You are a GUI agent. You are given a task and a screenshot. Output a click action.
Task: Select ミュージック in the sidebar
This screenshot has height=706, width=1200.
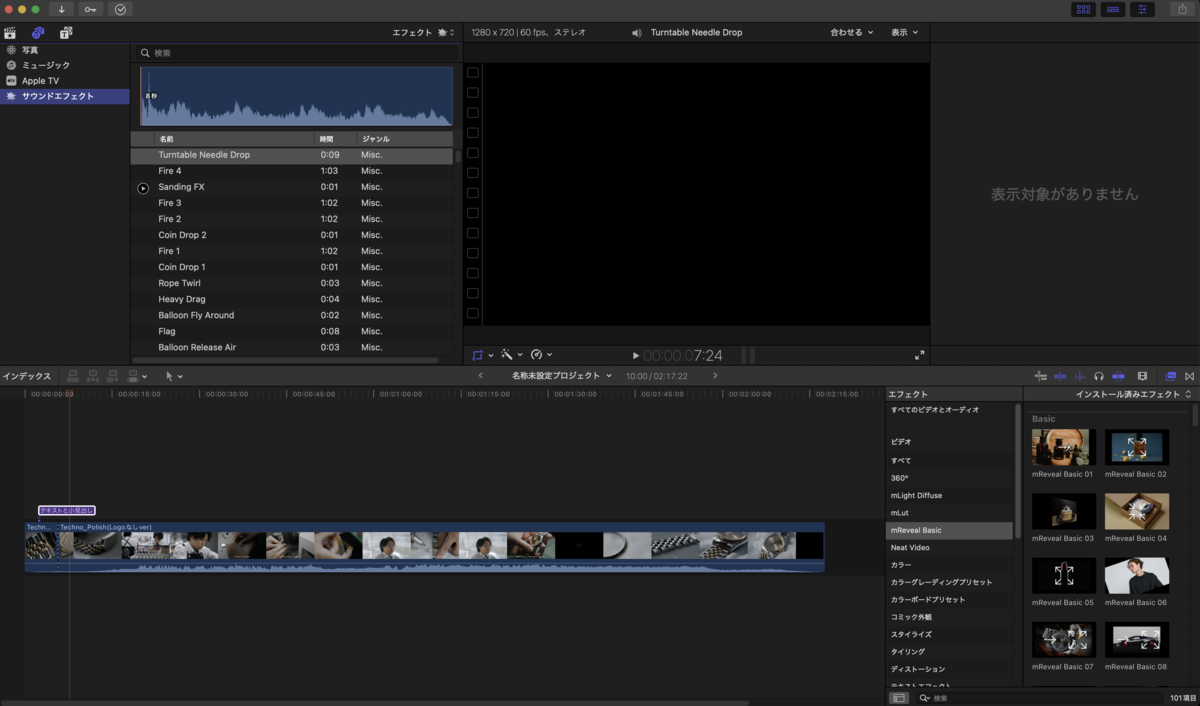coord(46,65)
